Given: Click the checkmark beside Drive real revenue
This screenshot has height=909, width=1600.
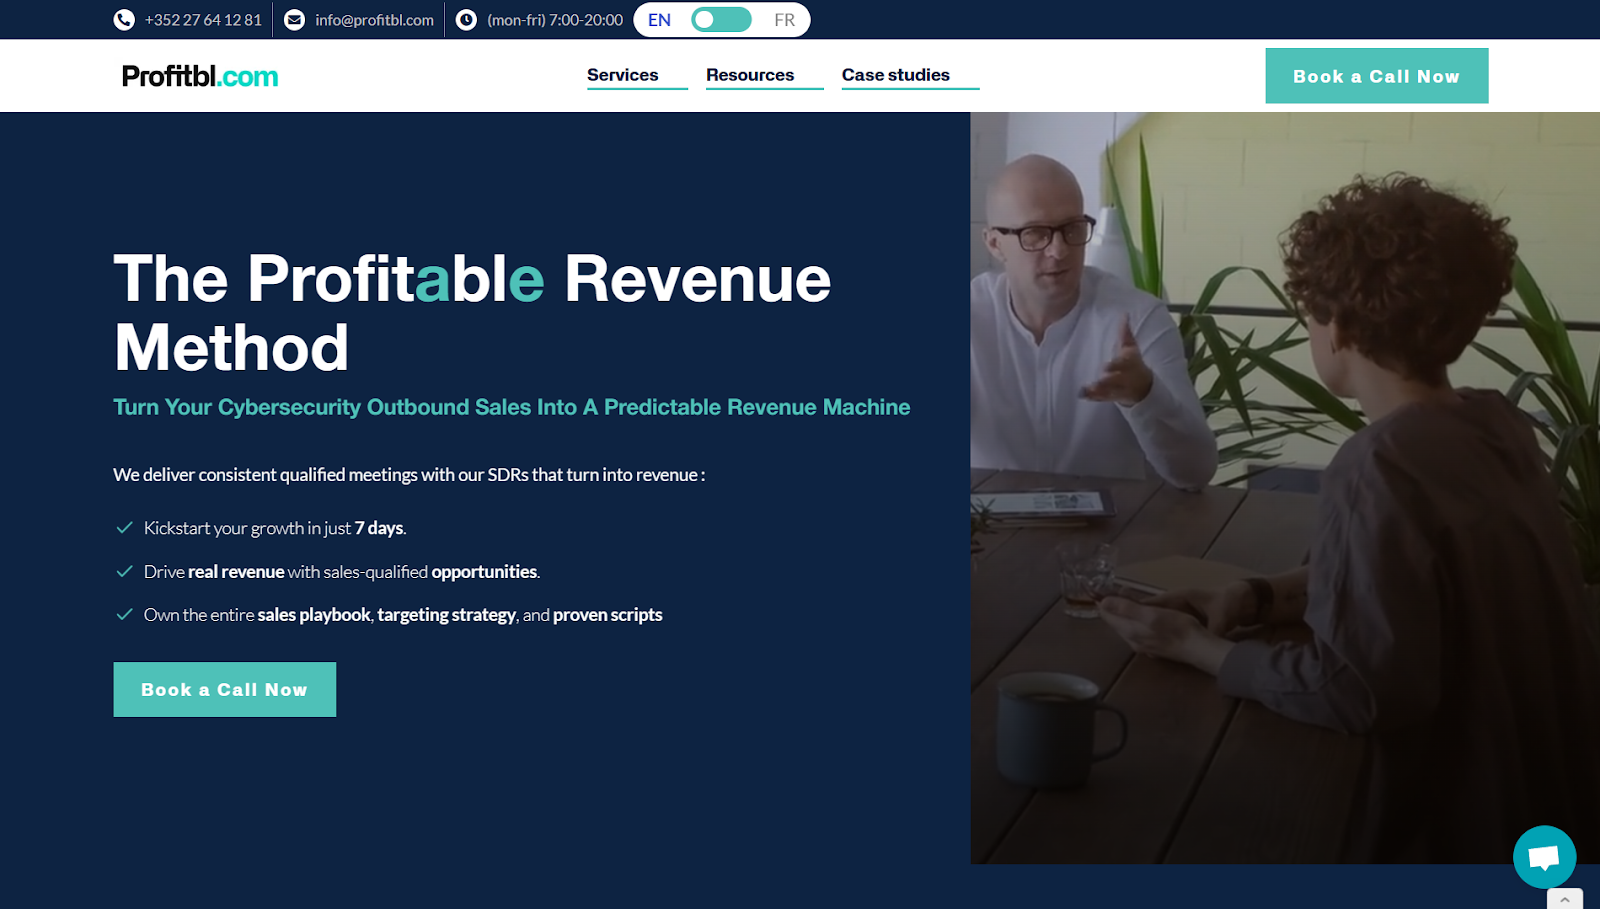Looking at the screenshot, I should click(125, 572).
